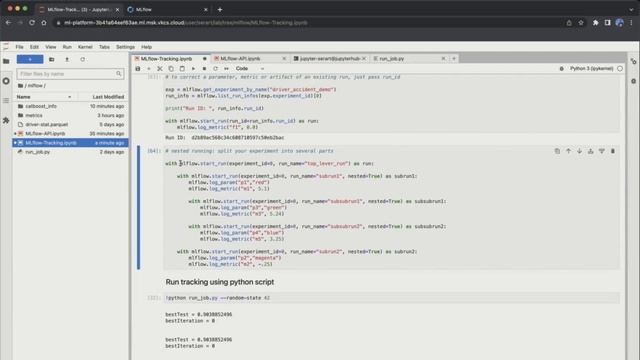The width and height of the screenshot is (640, 360).
Task: Restart kernel and run all cells icon
Action: point(226,69)
